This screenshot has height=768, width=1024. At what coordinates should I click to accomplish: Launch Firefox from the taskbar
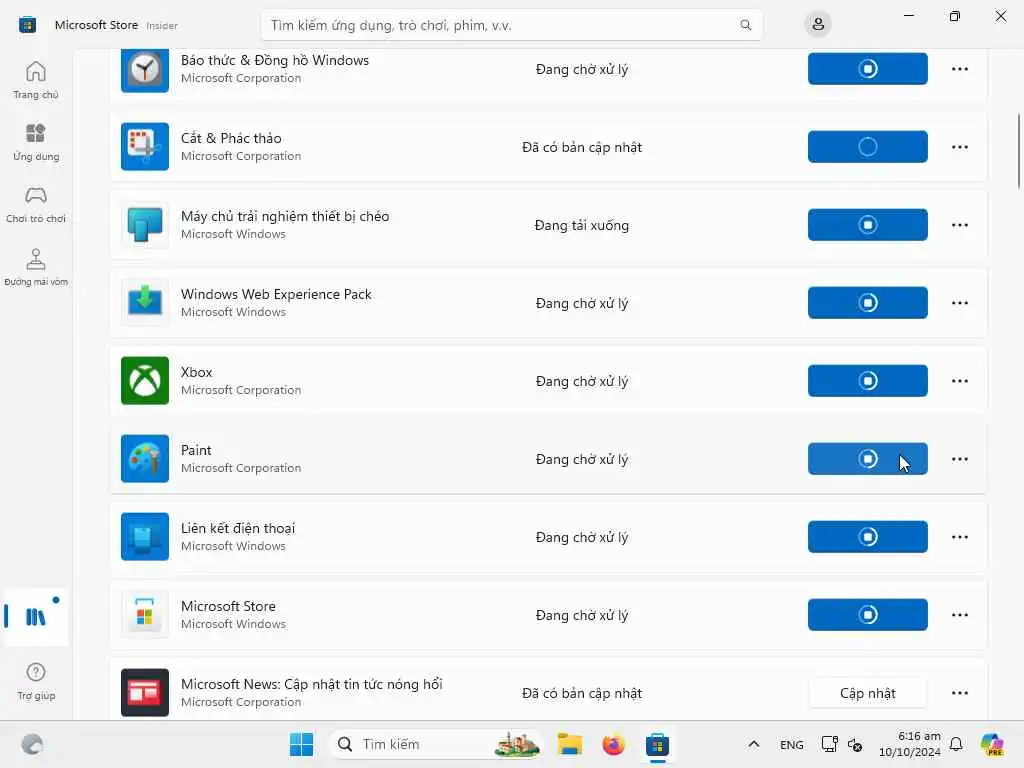(613, 744)
